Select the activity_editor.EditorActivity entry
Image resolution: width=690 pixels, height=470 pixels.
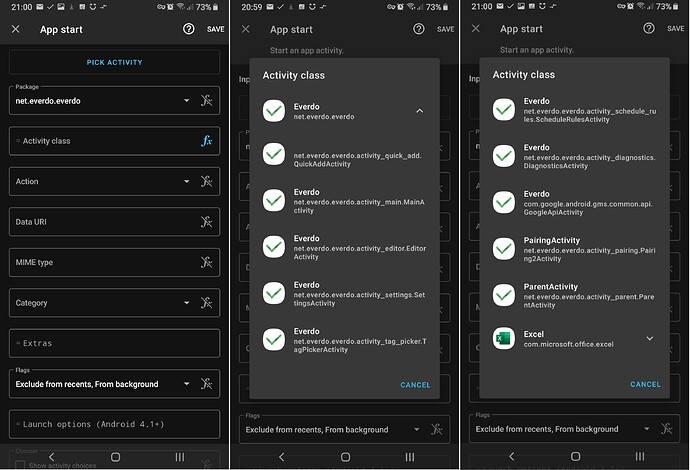[344, 247]
